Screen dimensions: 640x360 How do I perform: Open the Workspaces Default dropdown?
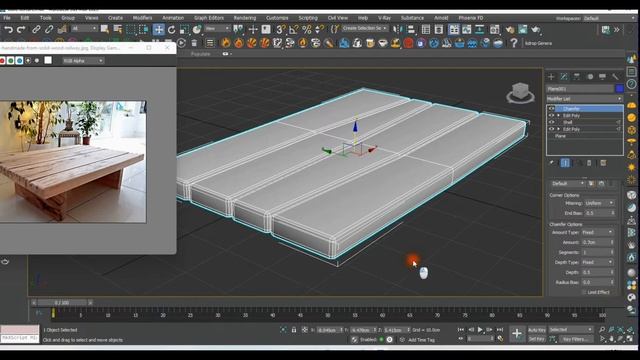608,18
